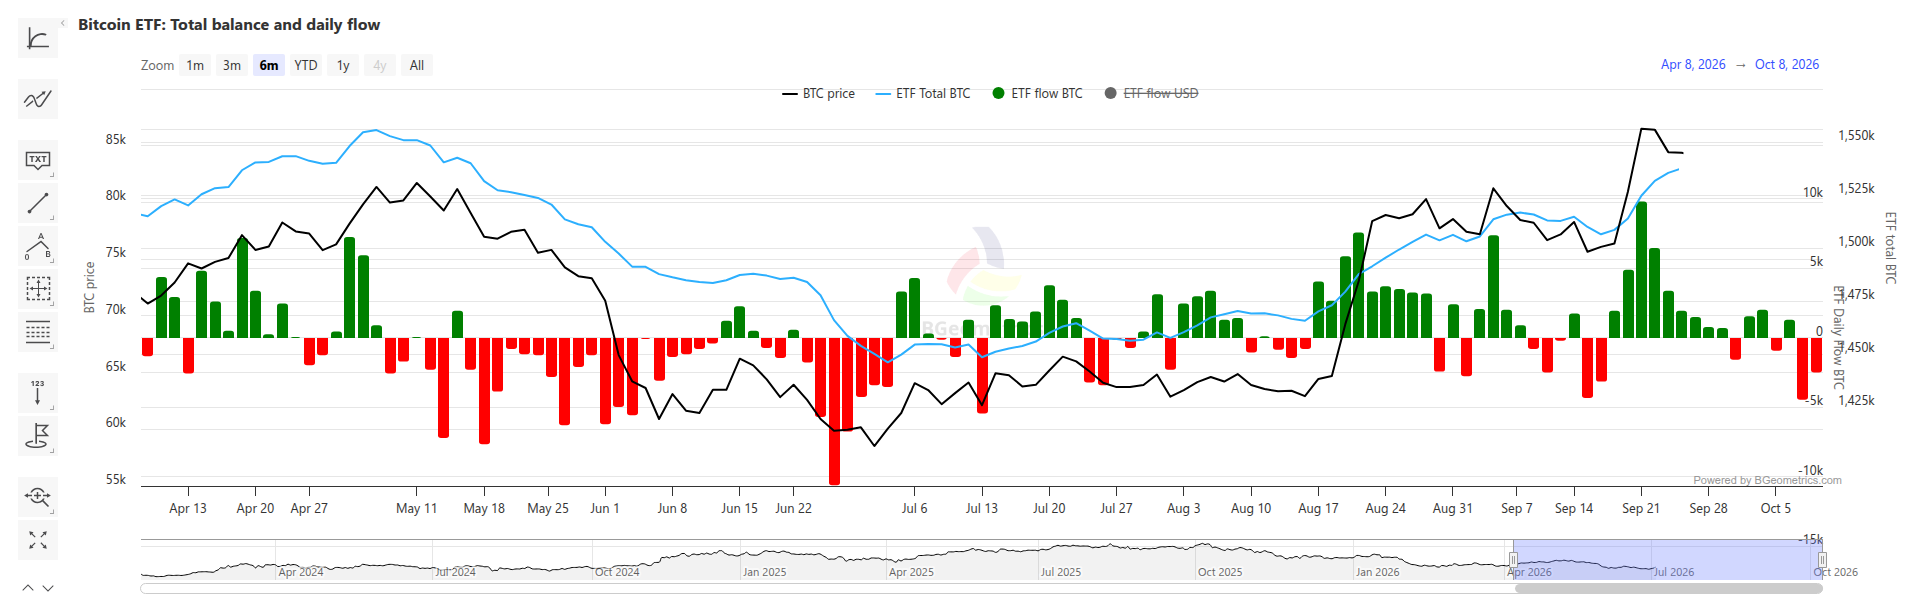Select the active 6m zoom range
The image size is (1920, 600).
pyautogui.click(x=269, y=65)
